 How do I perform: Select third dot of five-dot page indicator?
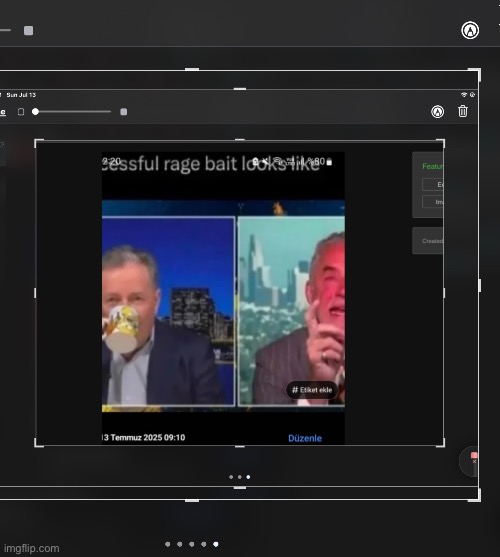click(x=192, y=544)
